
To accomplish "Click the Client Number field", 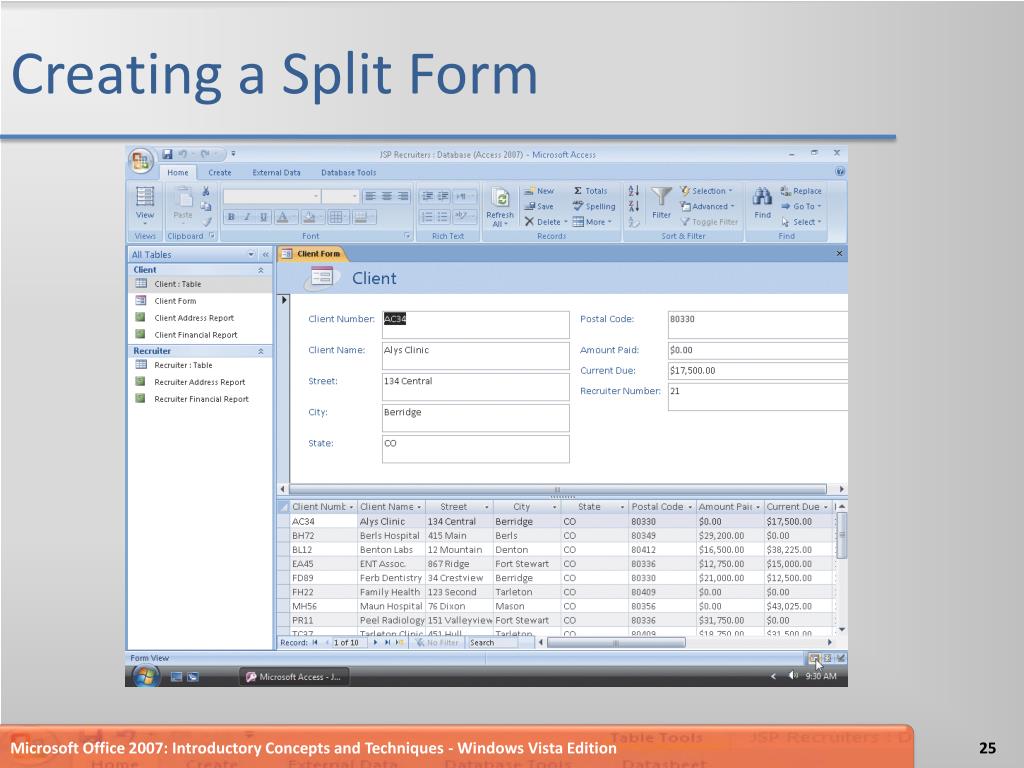I will tap(475, 325).
